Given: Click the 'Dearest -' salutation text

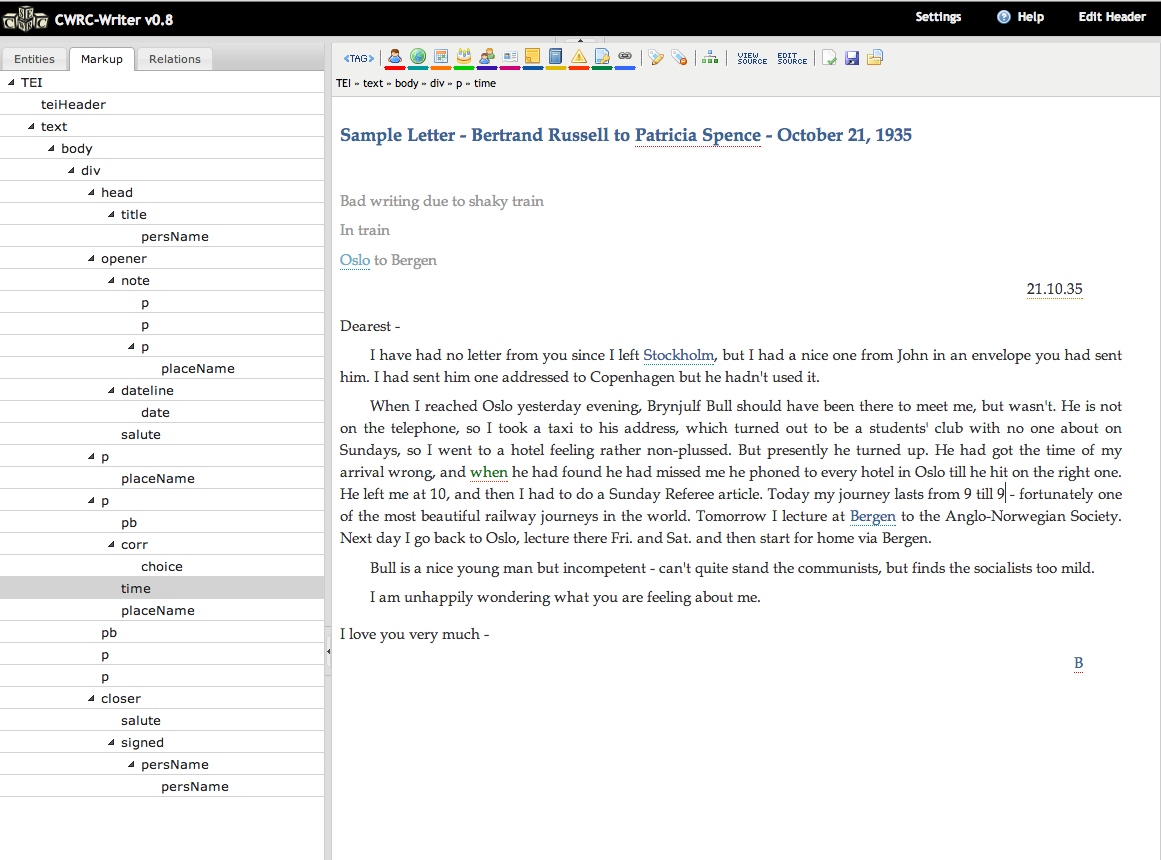Looking at the screenshot, I should (369, 326).
